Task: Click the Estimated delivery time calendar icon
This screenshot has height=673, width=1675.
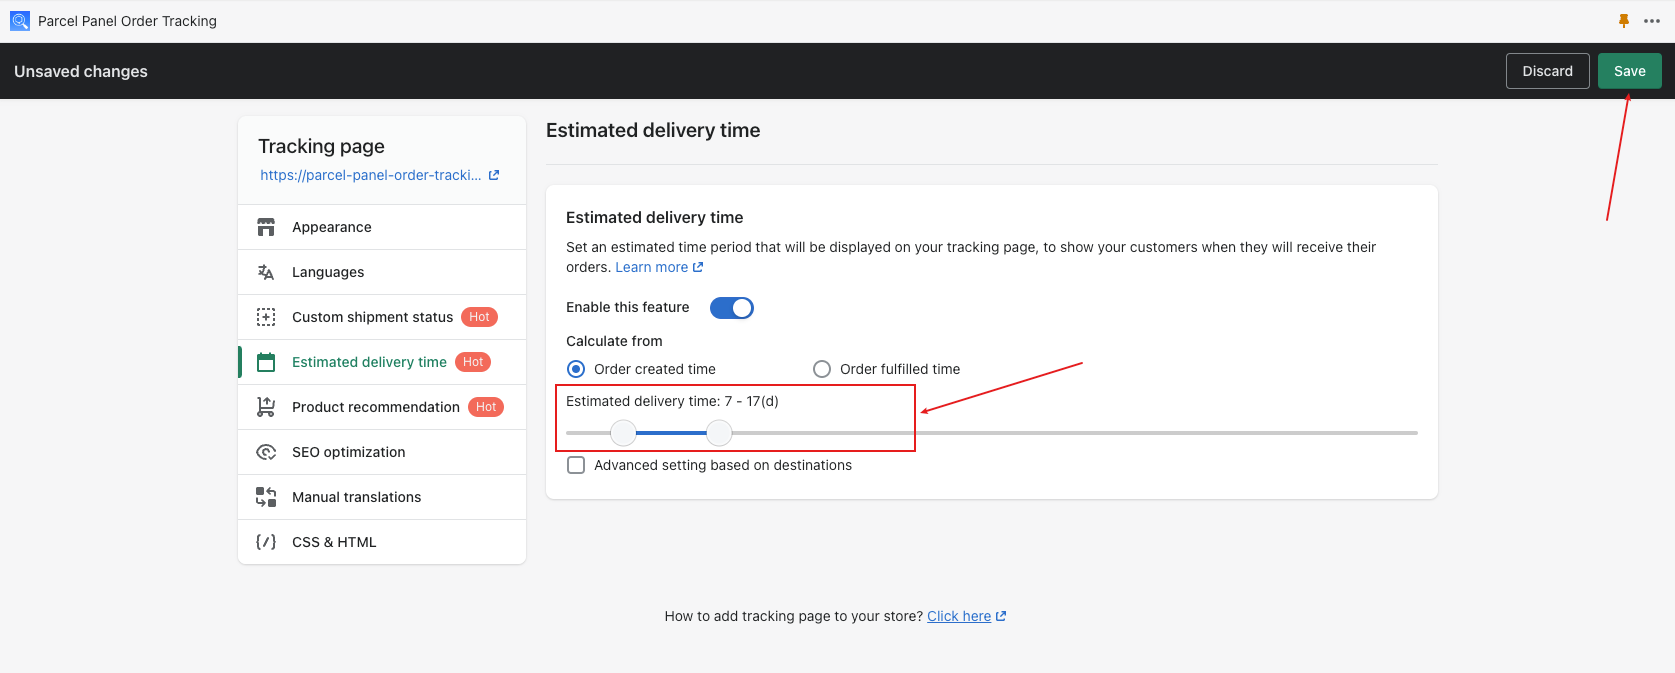Action: pyautogui.click(x=266, y=362)
